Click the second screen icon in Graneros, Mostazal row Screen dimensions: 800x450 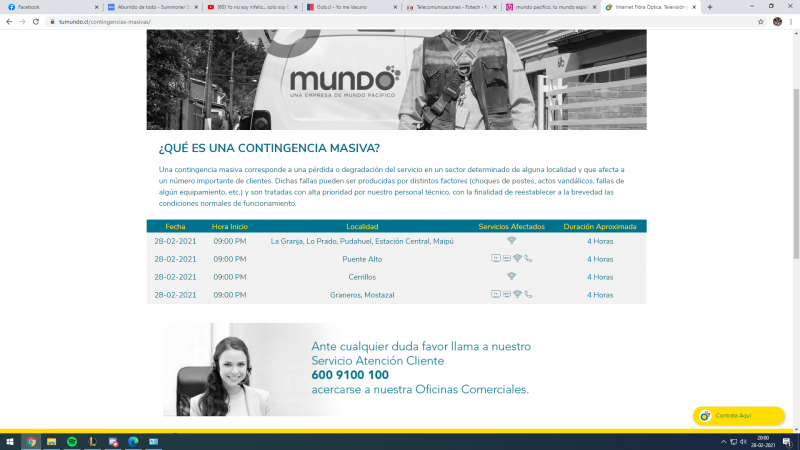click(507, 294)
